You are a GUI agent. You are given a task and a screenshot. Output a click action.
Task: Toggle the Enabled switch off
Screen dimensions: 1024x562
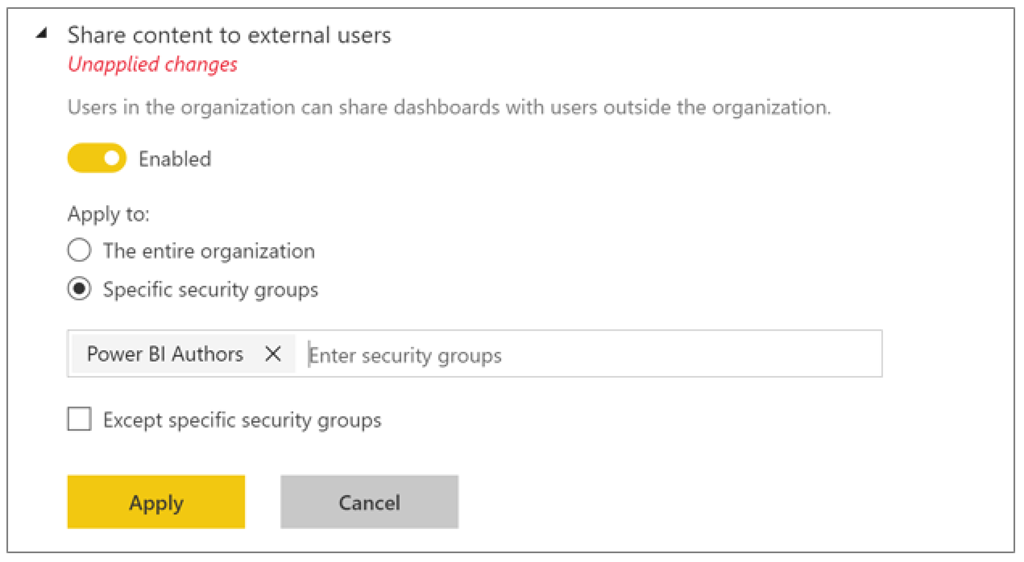[x=97, y=158]
